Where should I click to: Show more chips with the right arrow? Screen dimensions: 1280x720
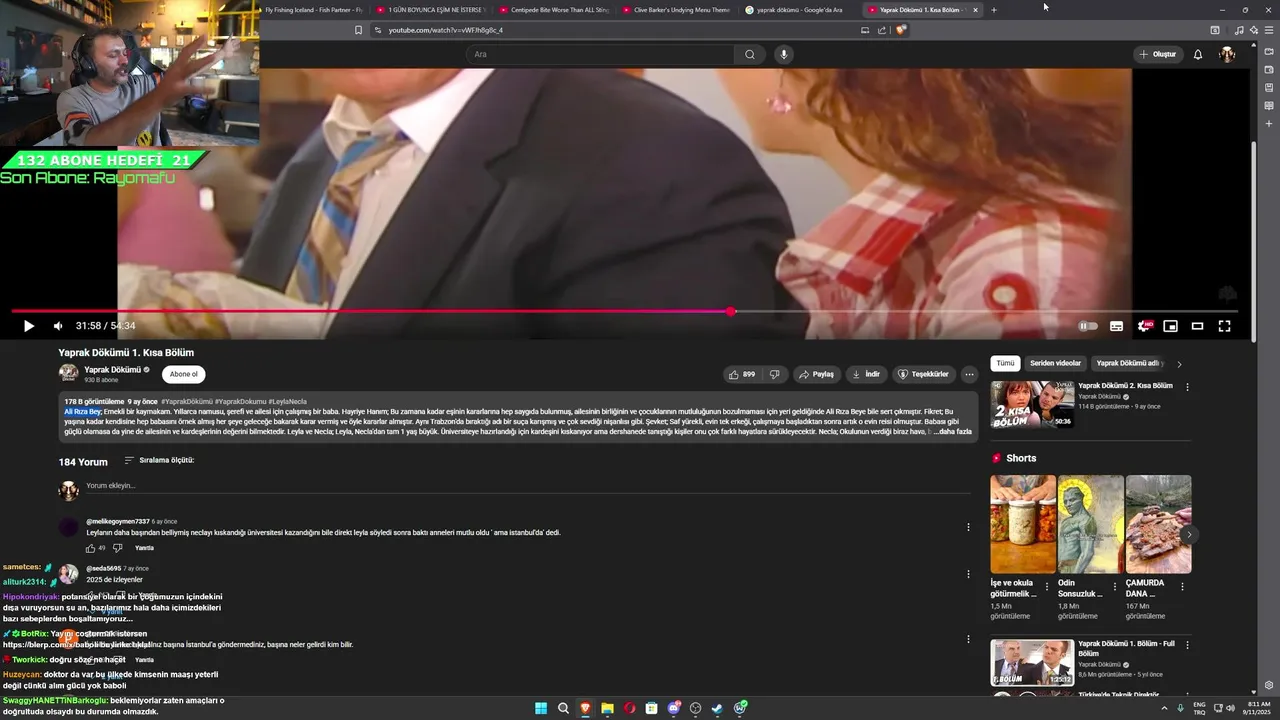pyautogui.click(x=1179, y=364)
